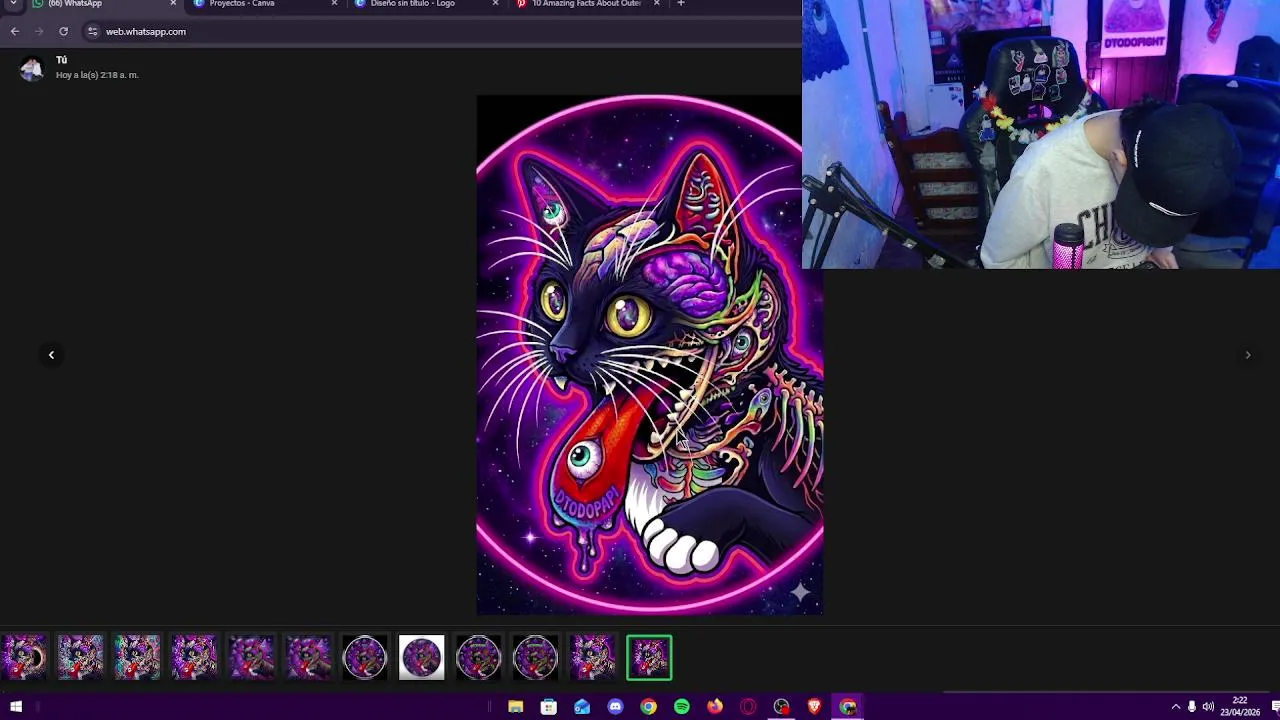Open File Explorer from the taskbar

tap(515, 707)
